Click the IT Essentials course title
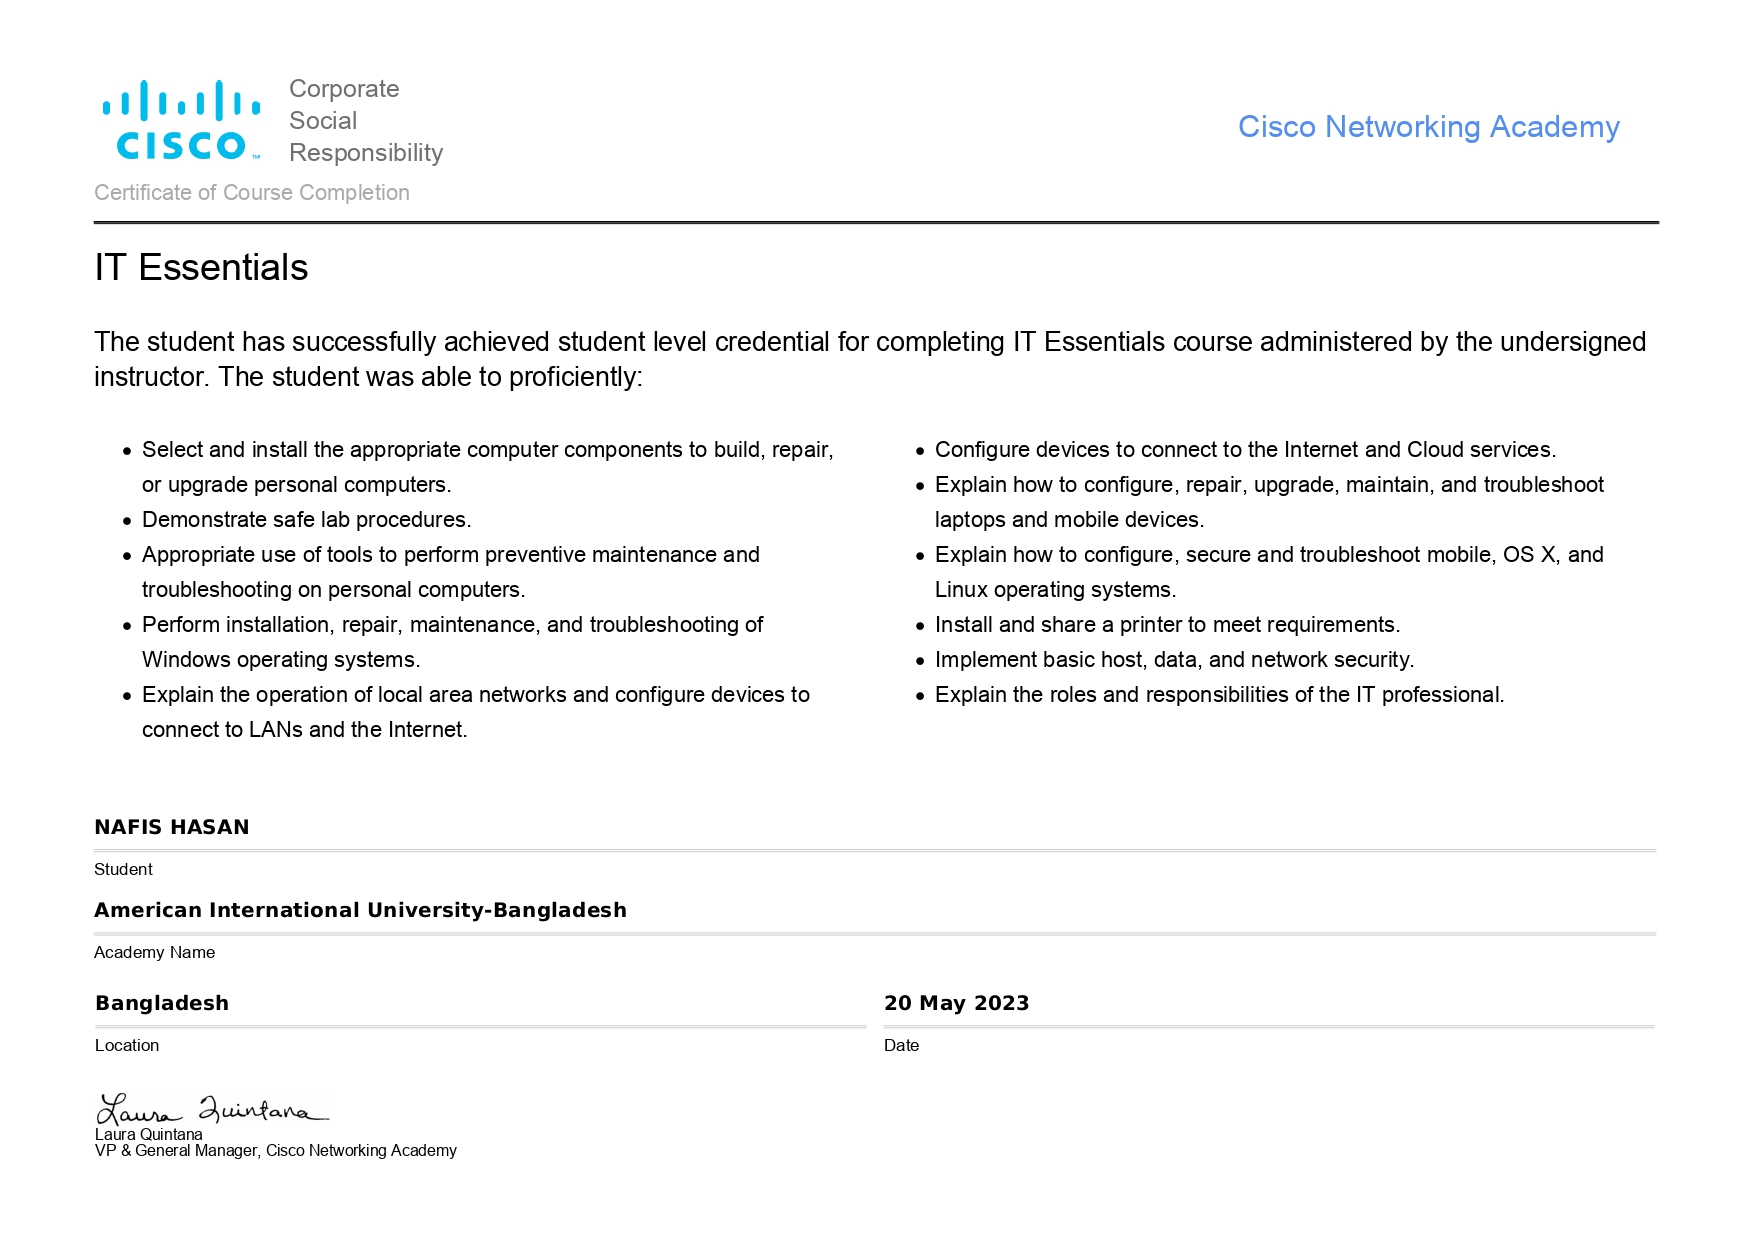1754x1241 pixels. coord(201,268)
